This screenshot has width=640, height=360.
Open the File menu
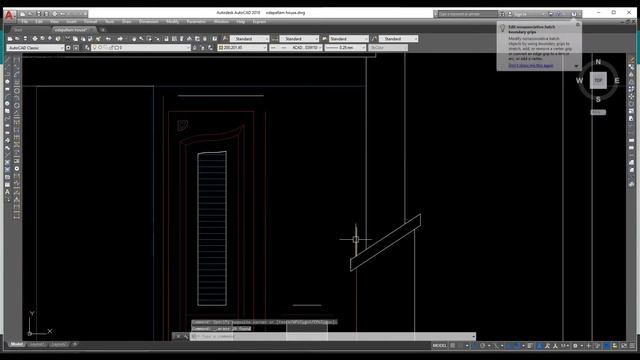pyautogui.click(x=25, y=22)
